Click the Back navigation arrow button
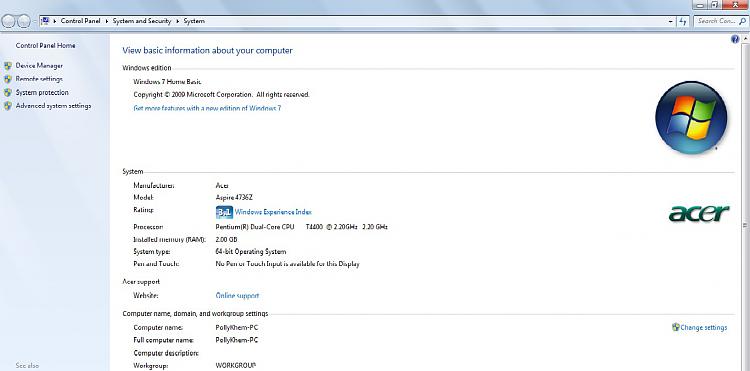 [9, 21]
